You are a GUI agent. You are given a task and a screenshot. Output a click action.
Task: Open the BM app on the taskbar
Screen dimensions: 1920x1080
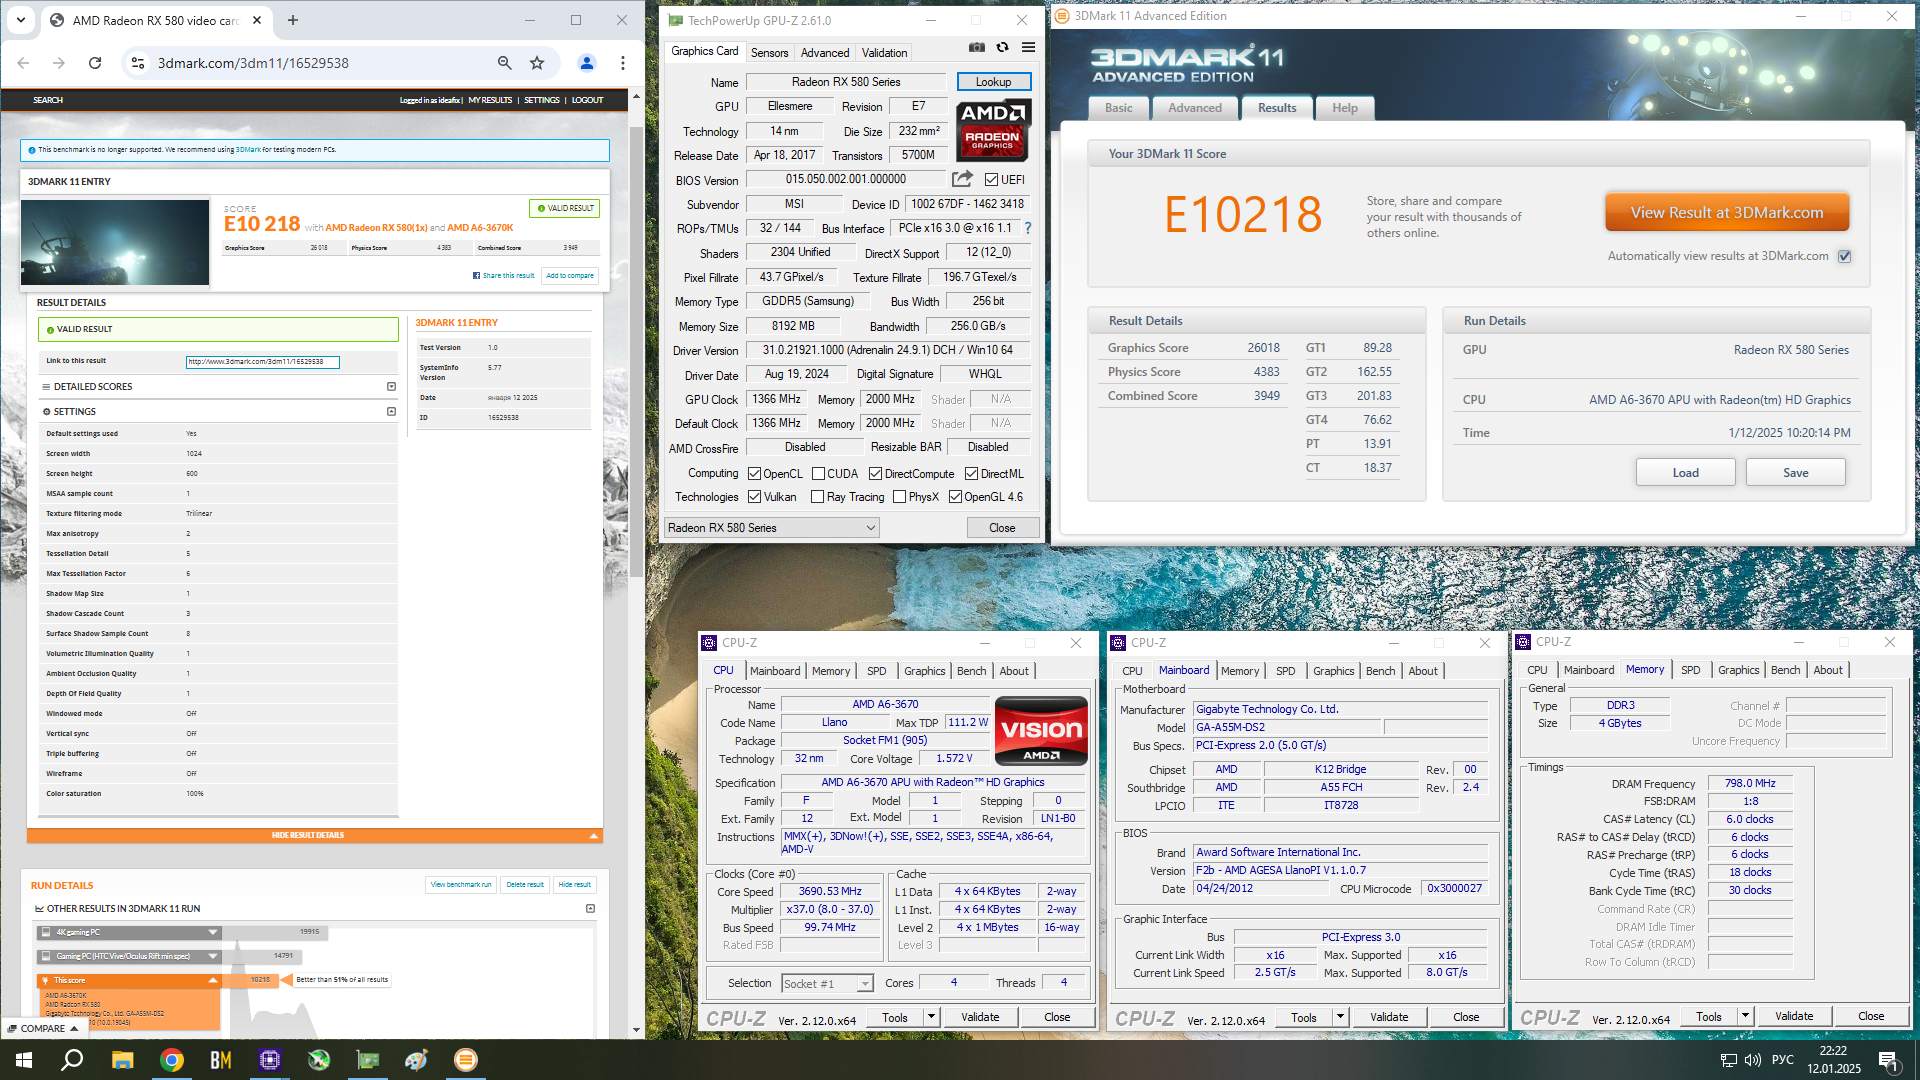[221, 1060]
